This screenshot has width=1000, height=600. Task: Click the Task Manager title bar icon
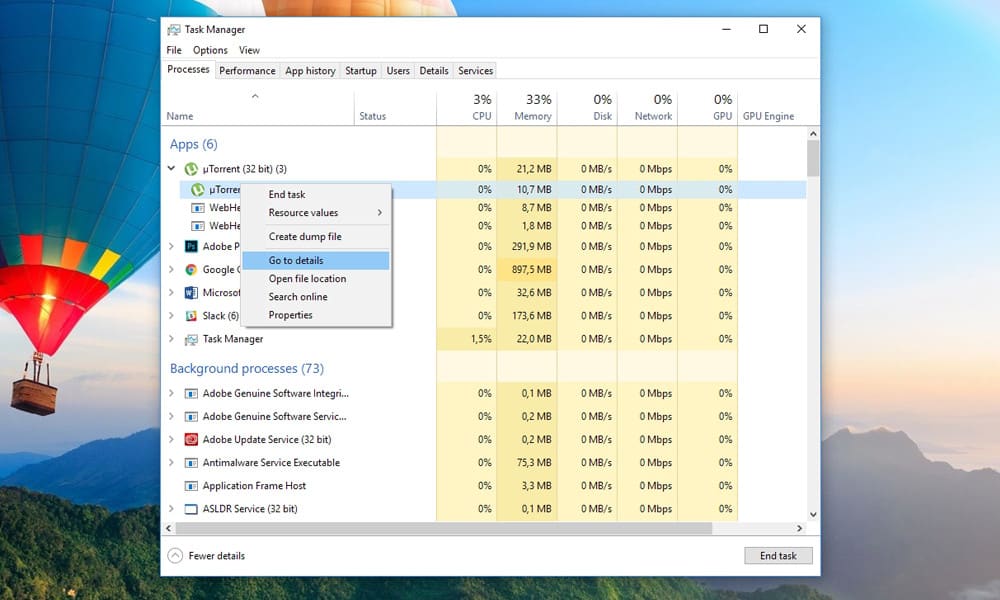173,30
